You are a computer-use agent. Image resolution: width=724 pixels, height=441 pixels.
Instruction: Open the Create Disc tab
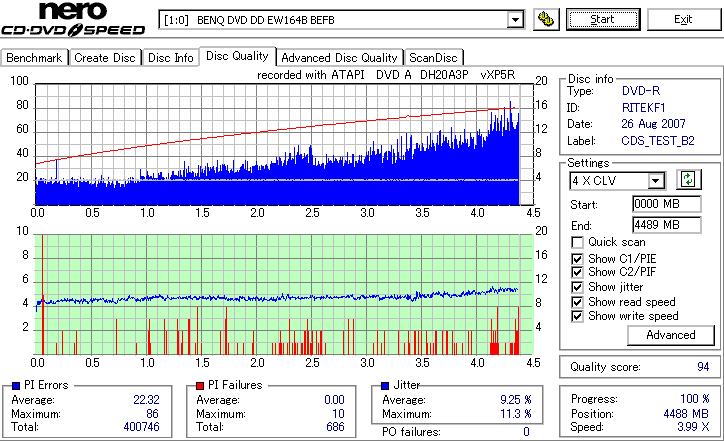click(x=105, y=58)
